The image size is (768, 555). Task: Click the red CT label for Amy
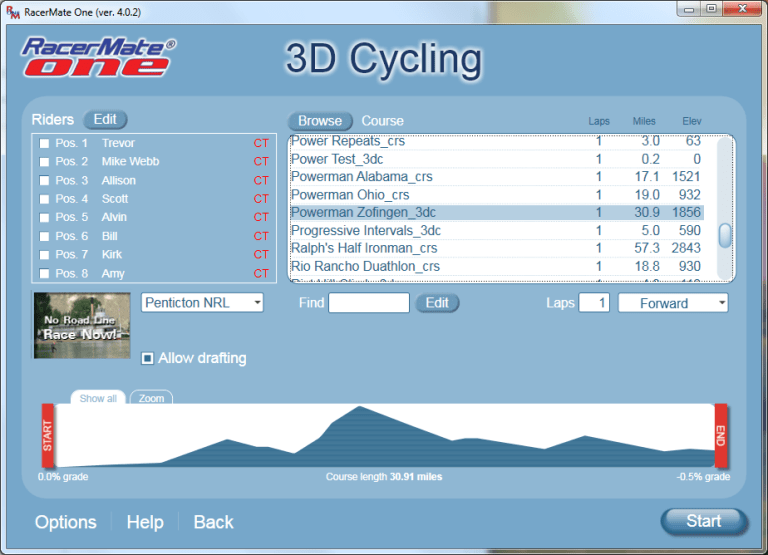click(261, 274)
